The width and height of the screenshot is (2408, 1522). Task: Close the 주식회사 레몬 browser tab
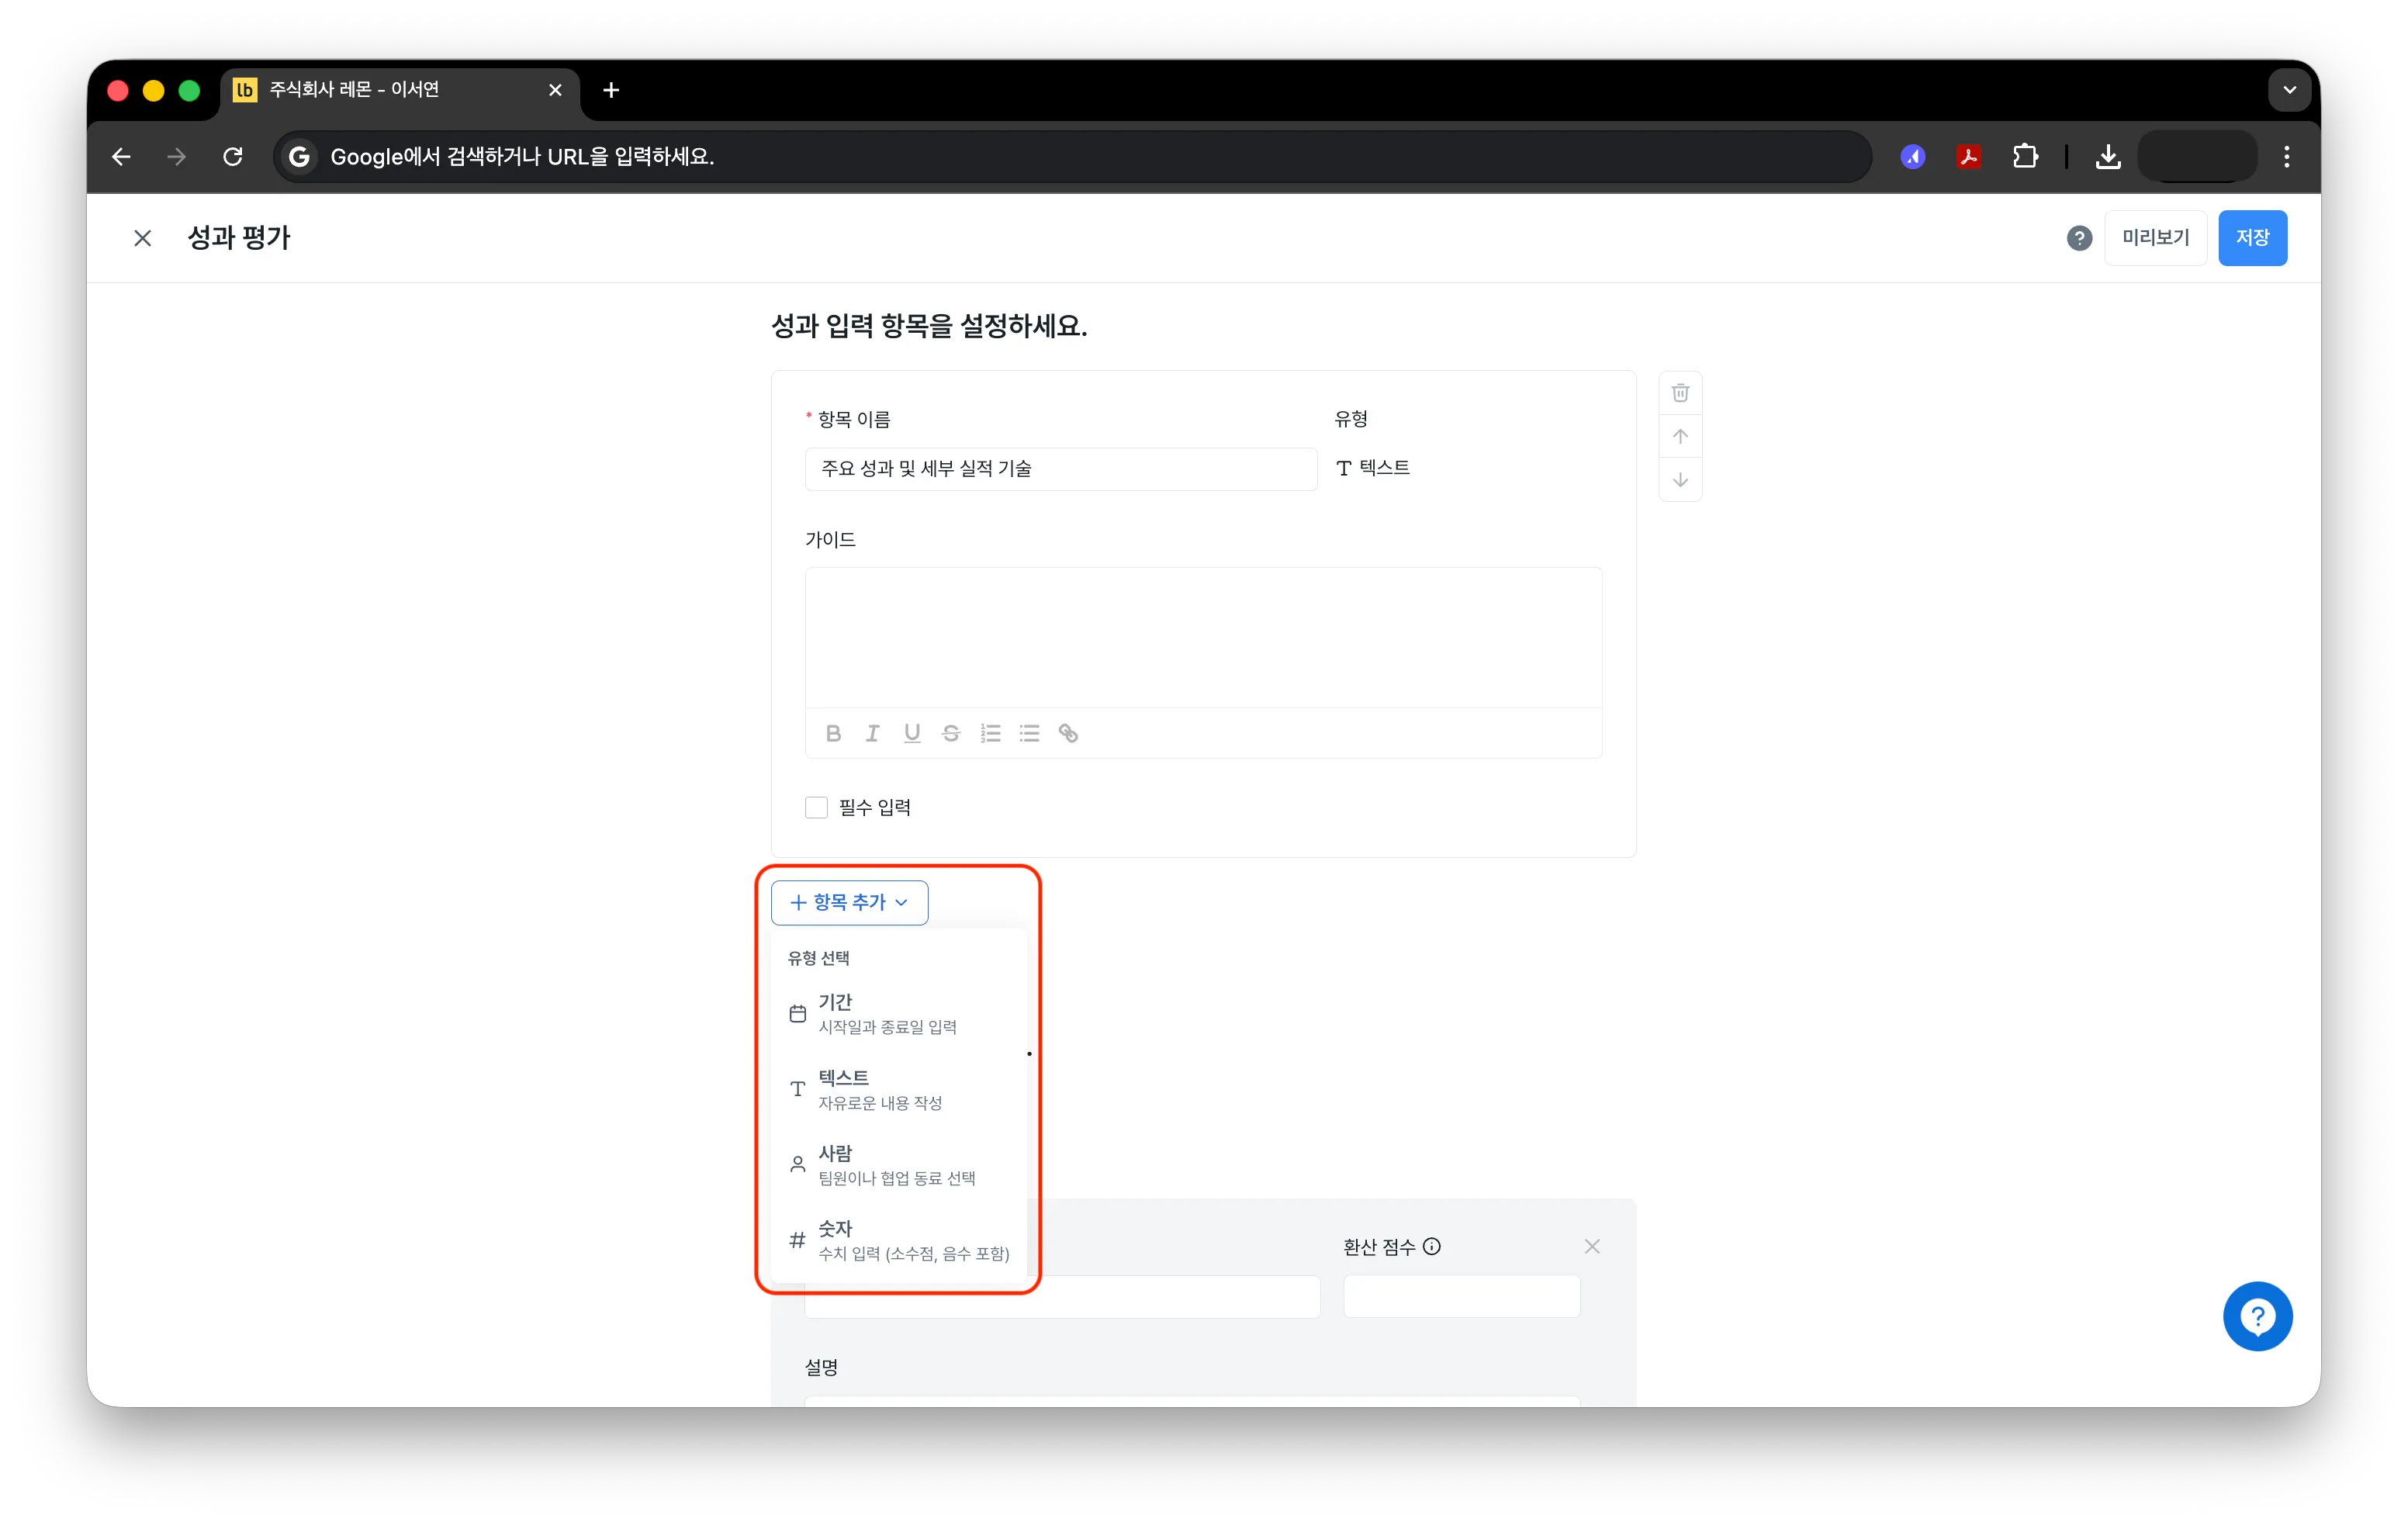(555, 90)
